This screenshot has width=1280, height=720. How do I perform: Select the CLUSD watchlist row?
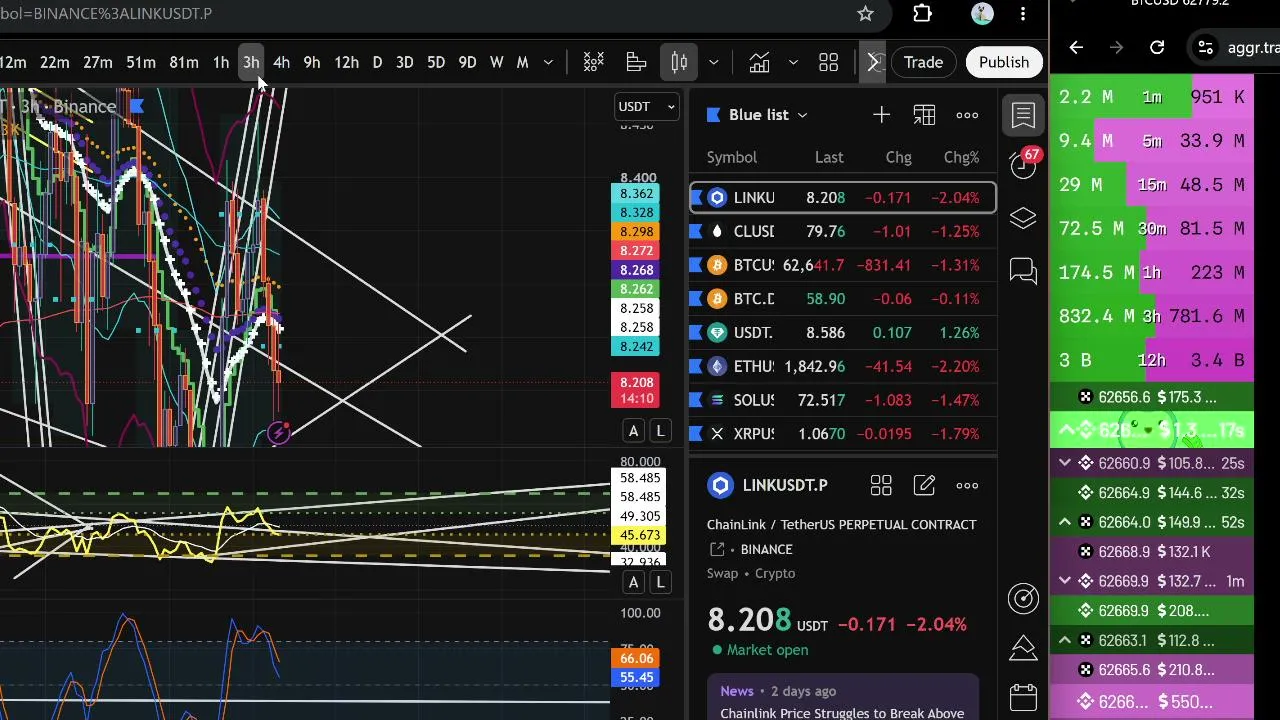click(x=843, y=232)
